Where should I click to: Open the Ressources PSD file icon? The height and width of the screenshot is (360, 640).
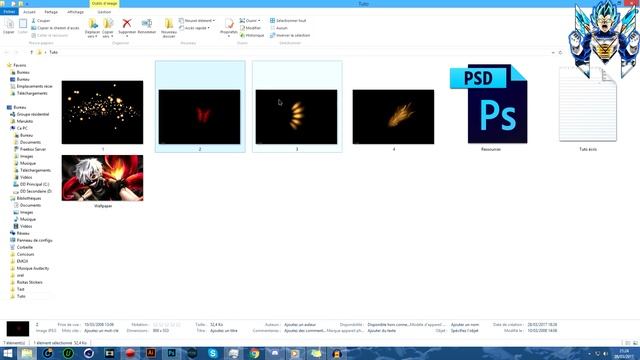point(489,104)
